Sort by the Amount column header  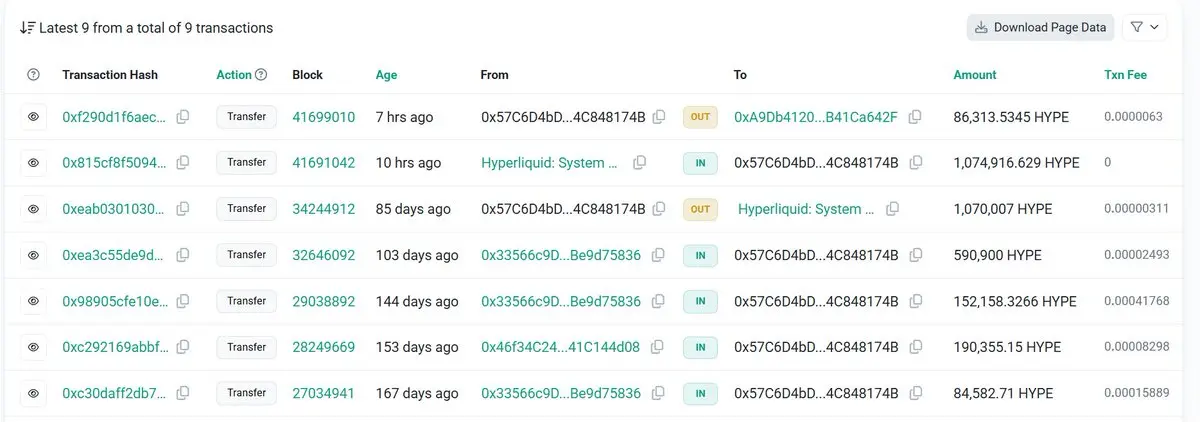click(x=975, y=75)
